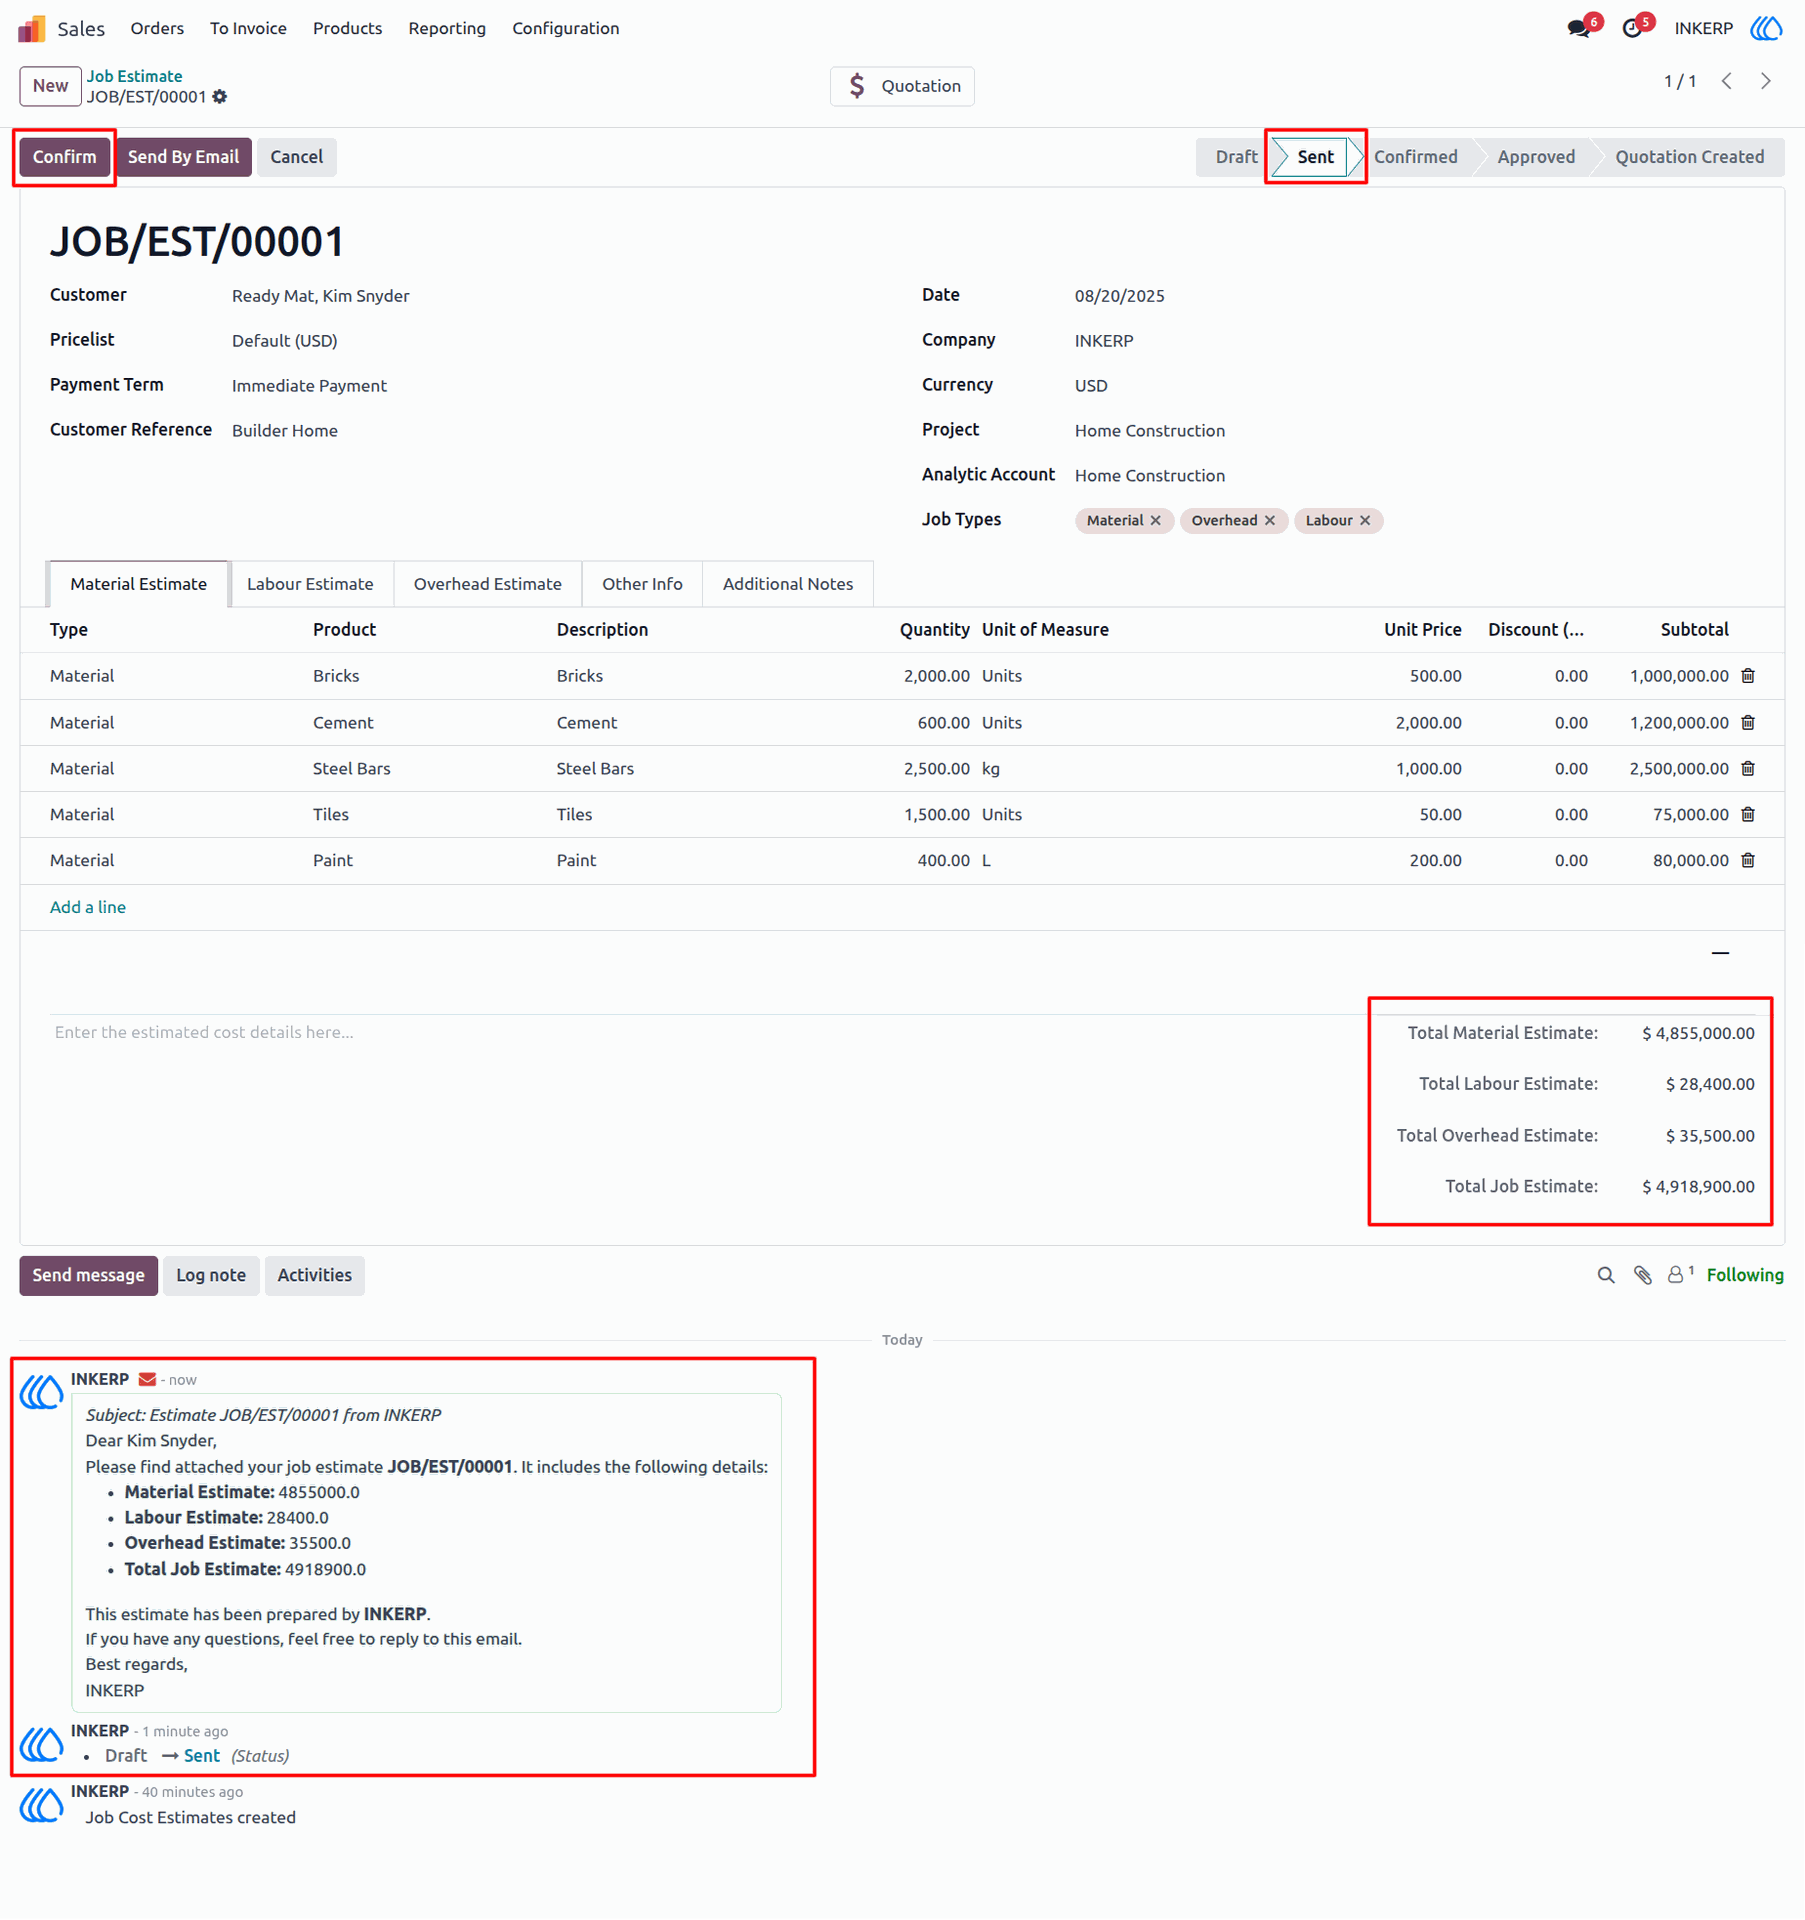Click the Log note button

coord(211,1275)
